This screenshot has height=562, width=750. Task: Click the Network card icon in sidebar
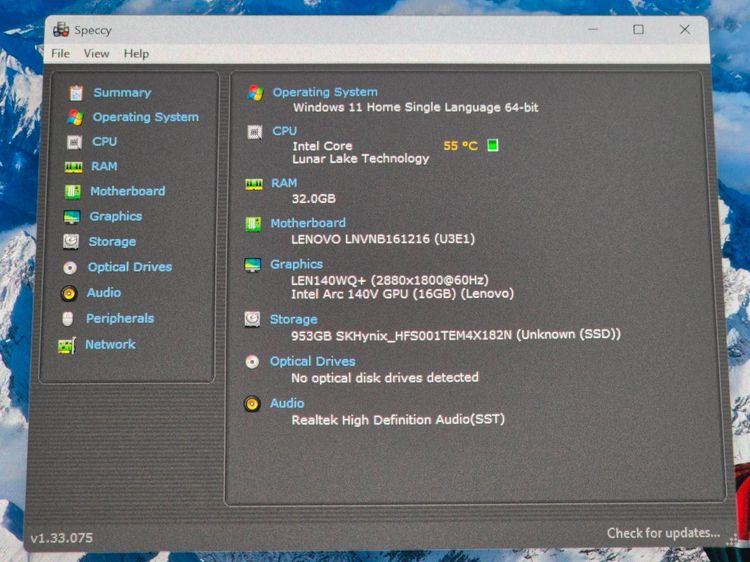click(66, 345)
